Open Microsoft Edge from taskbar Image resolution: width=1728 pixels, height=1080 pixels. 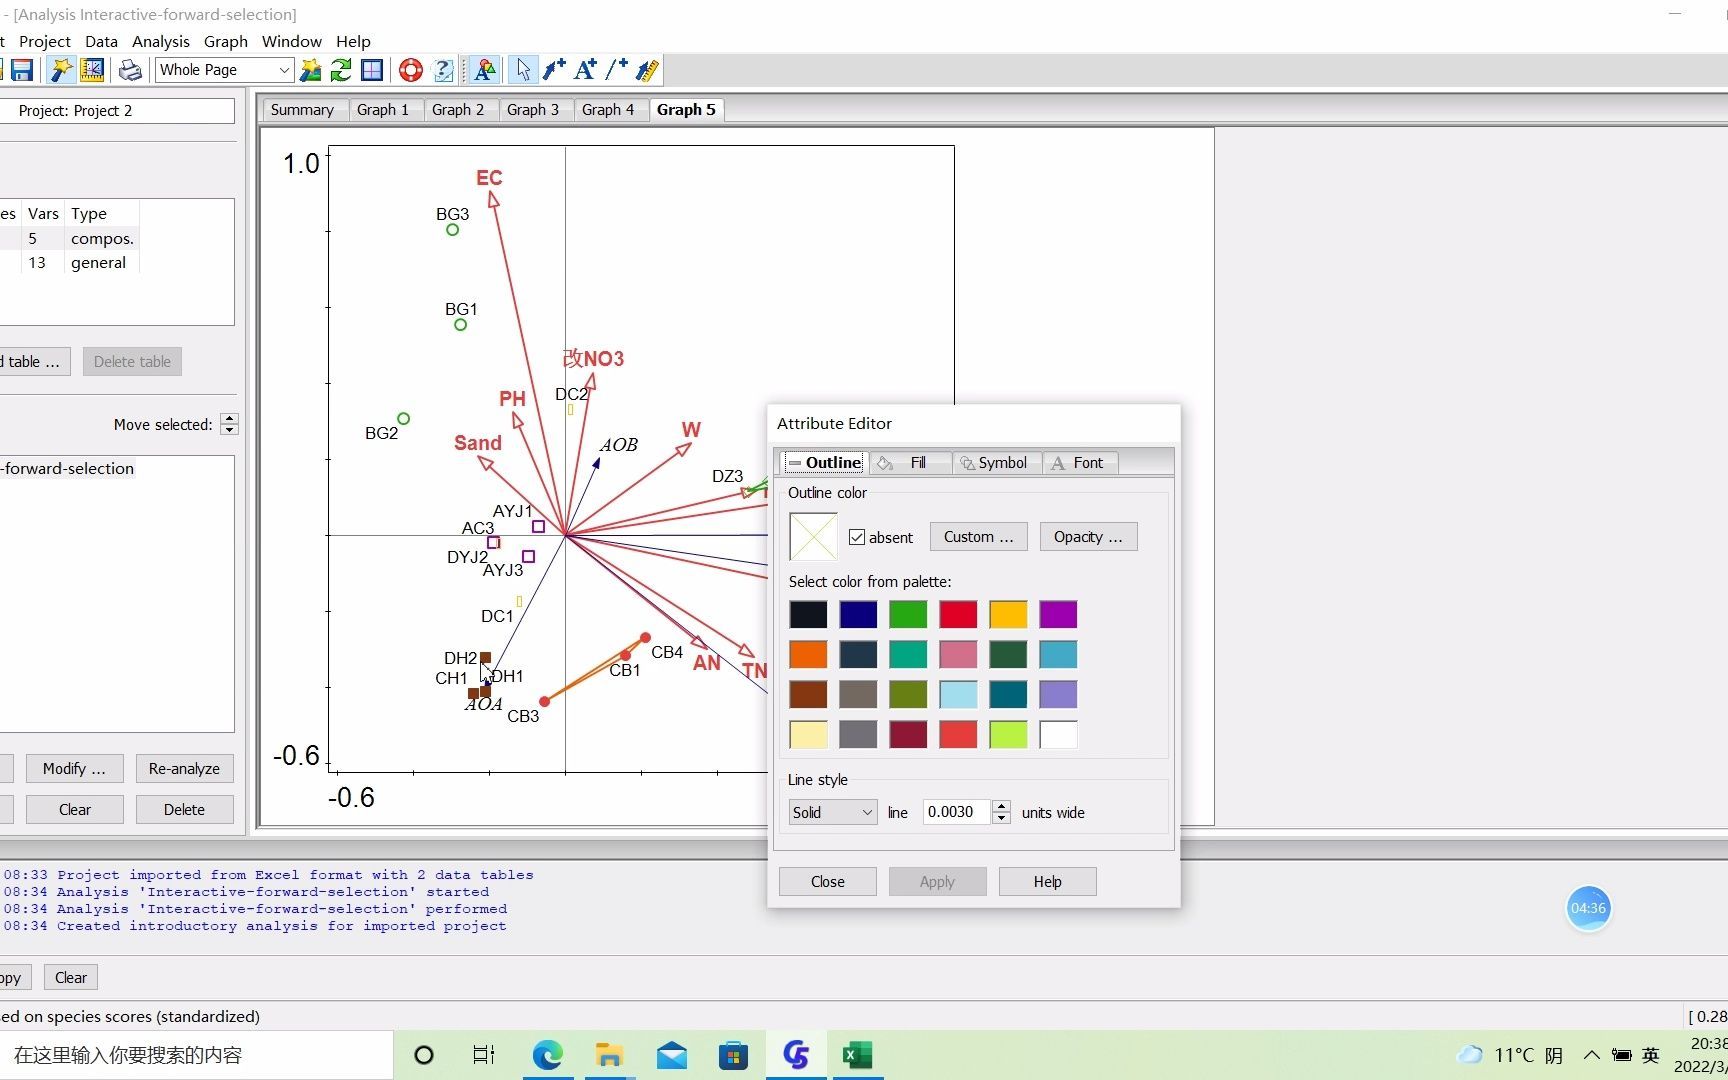547,1055
